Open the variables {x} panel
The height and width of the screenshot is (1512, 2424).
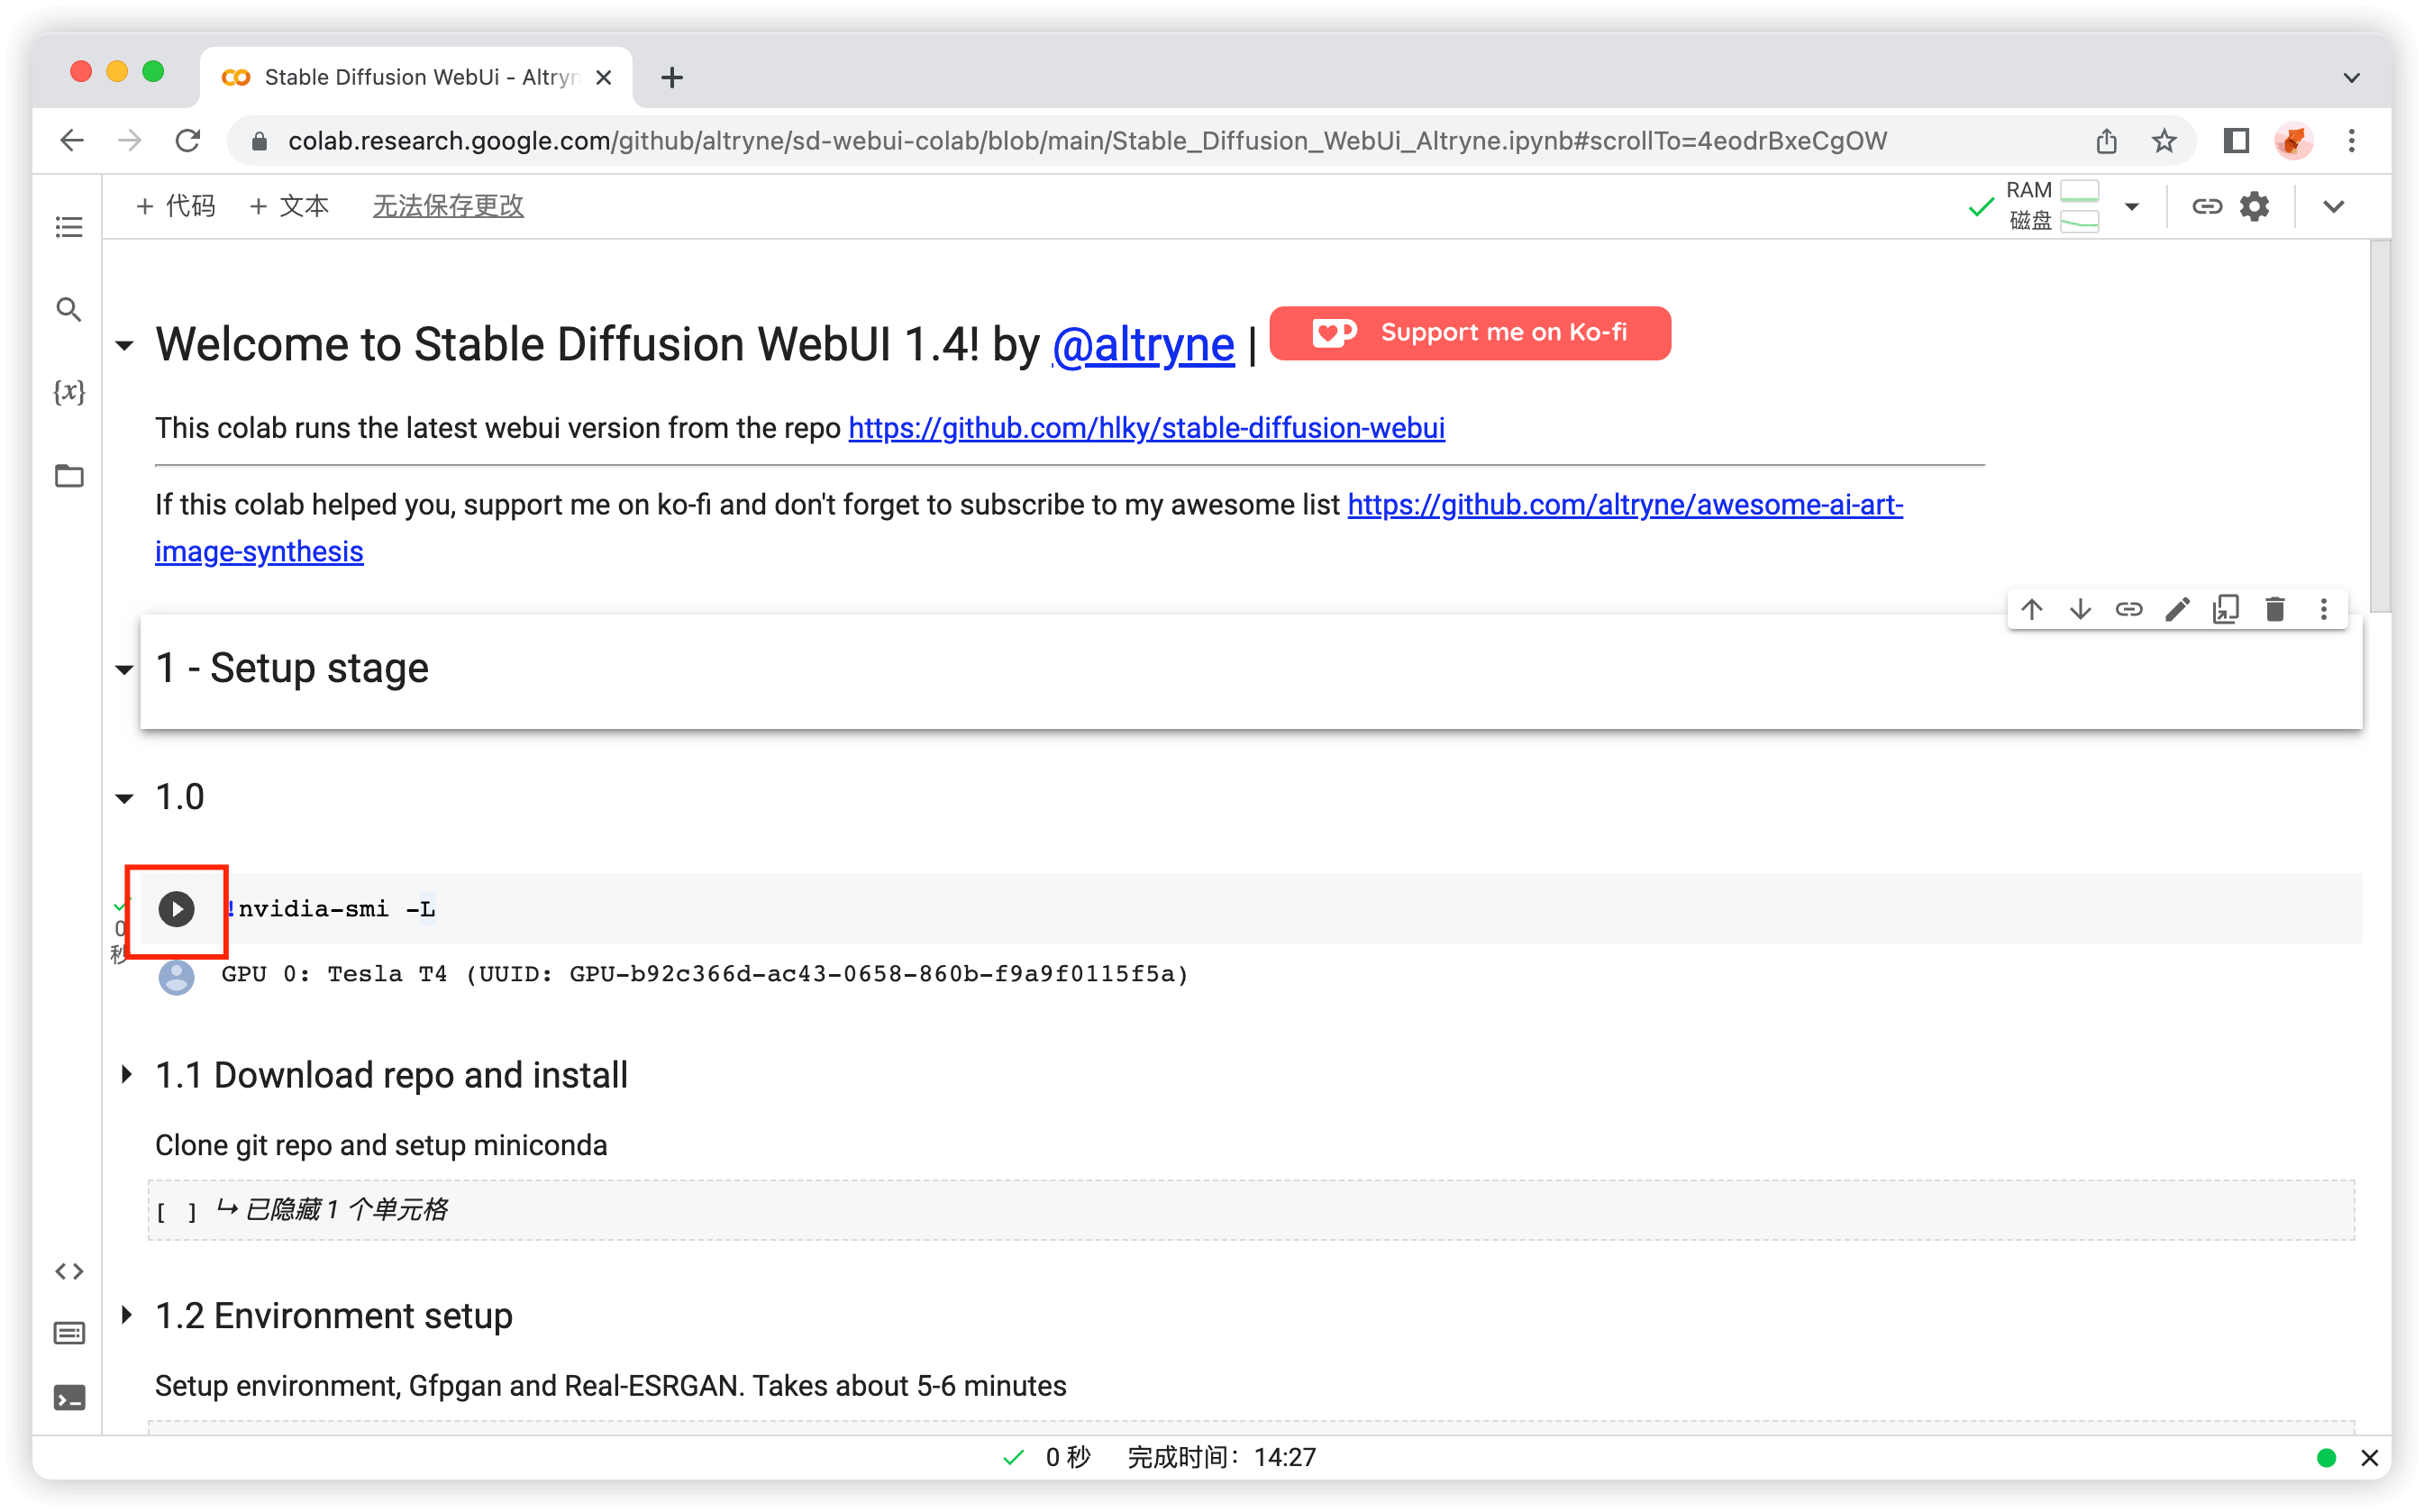point(69,392)
